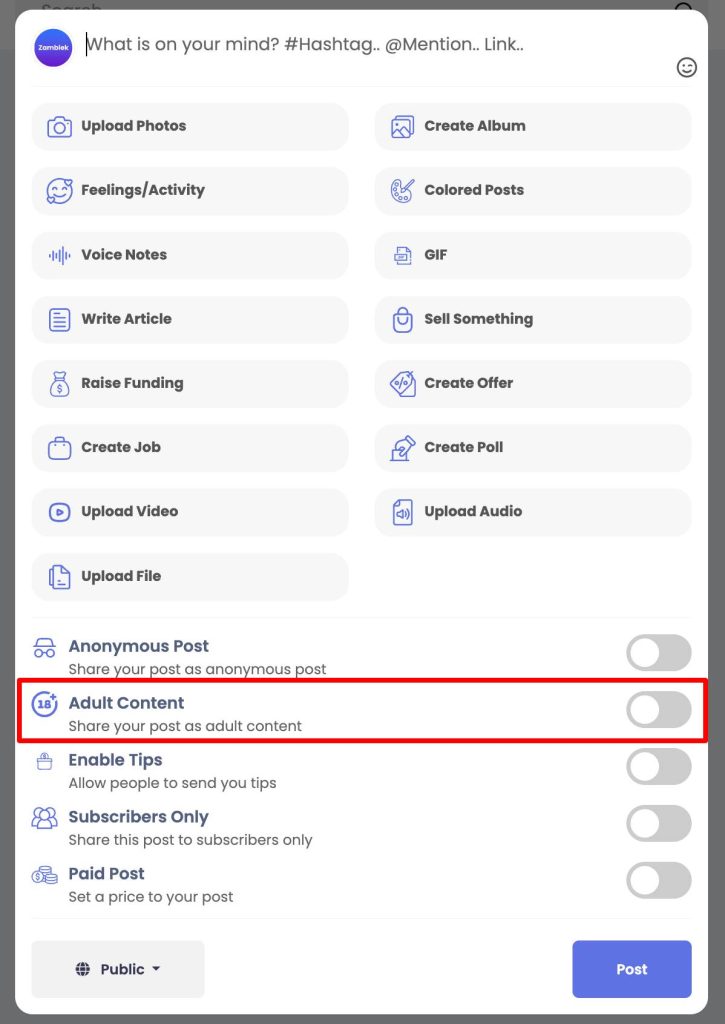Select the Voice Notes waveform icon

pos(59,255)
